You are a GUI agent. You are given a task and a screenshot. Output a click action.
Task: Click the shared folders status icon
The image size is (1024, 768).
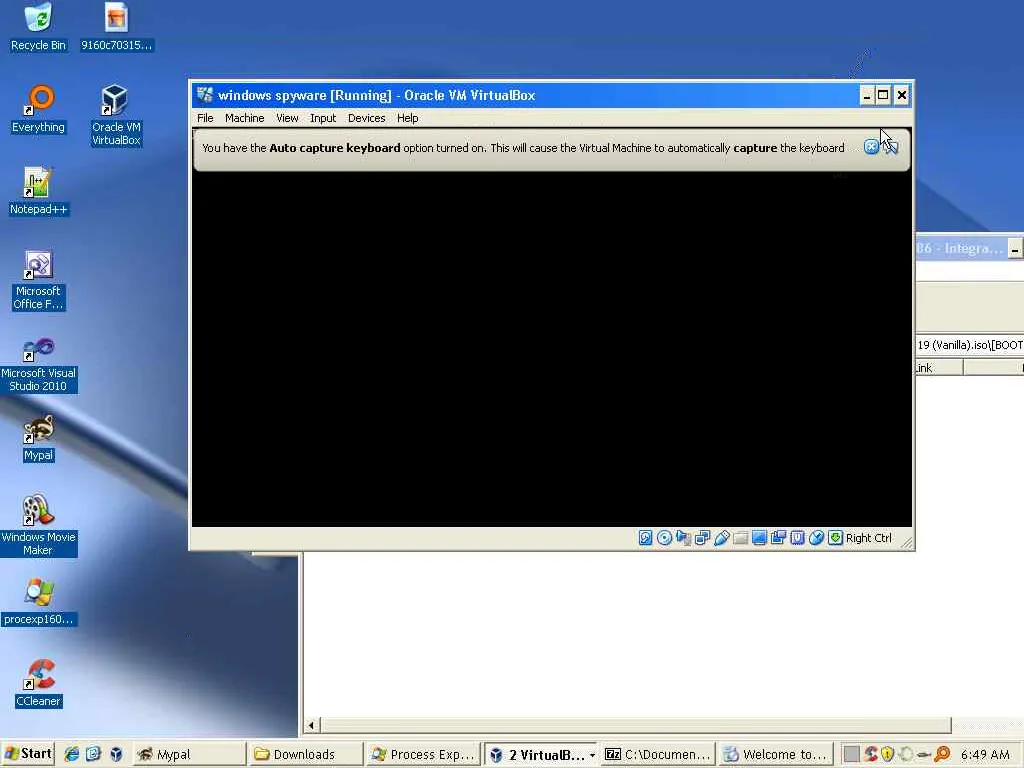(x=740, y=537)
